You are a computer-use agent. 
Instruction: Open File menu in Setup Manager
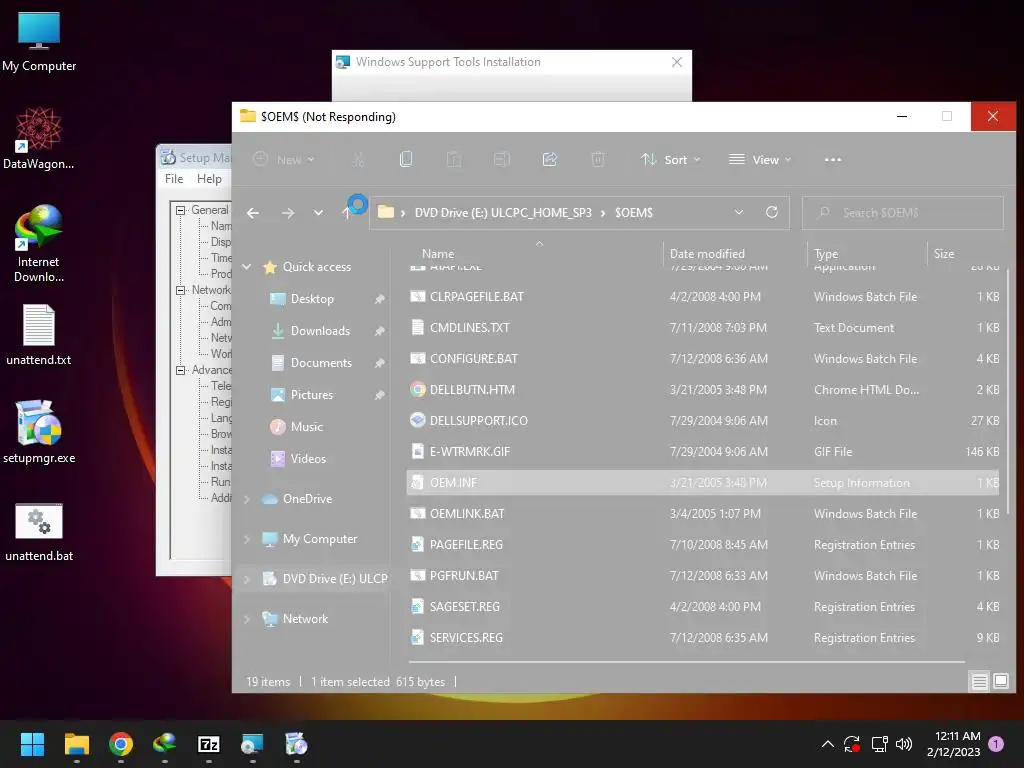click(174, 179)
